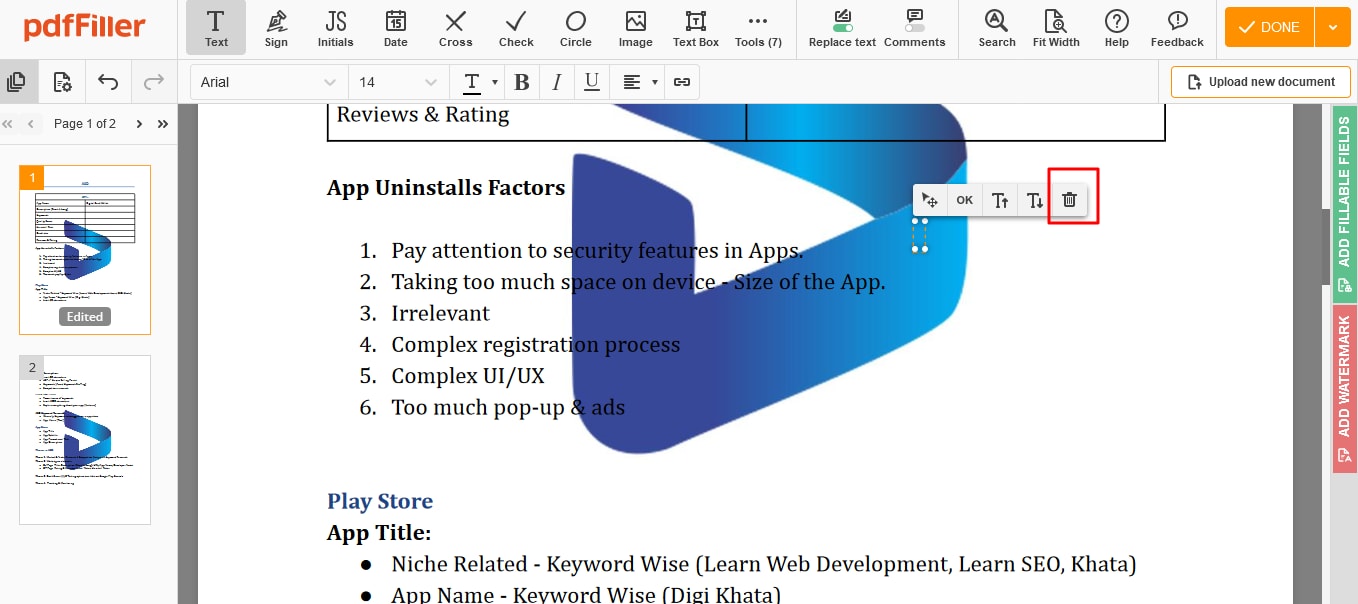Open the pages panel icon

click(x=16, y=82)
